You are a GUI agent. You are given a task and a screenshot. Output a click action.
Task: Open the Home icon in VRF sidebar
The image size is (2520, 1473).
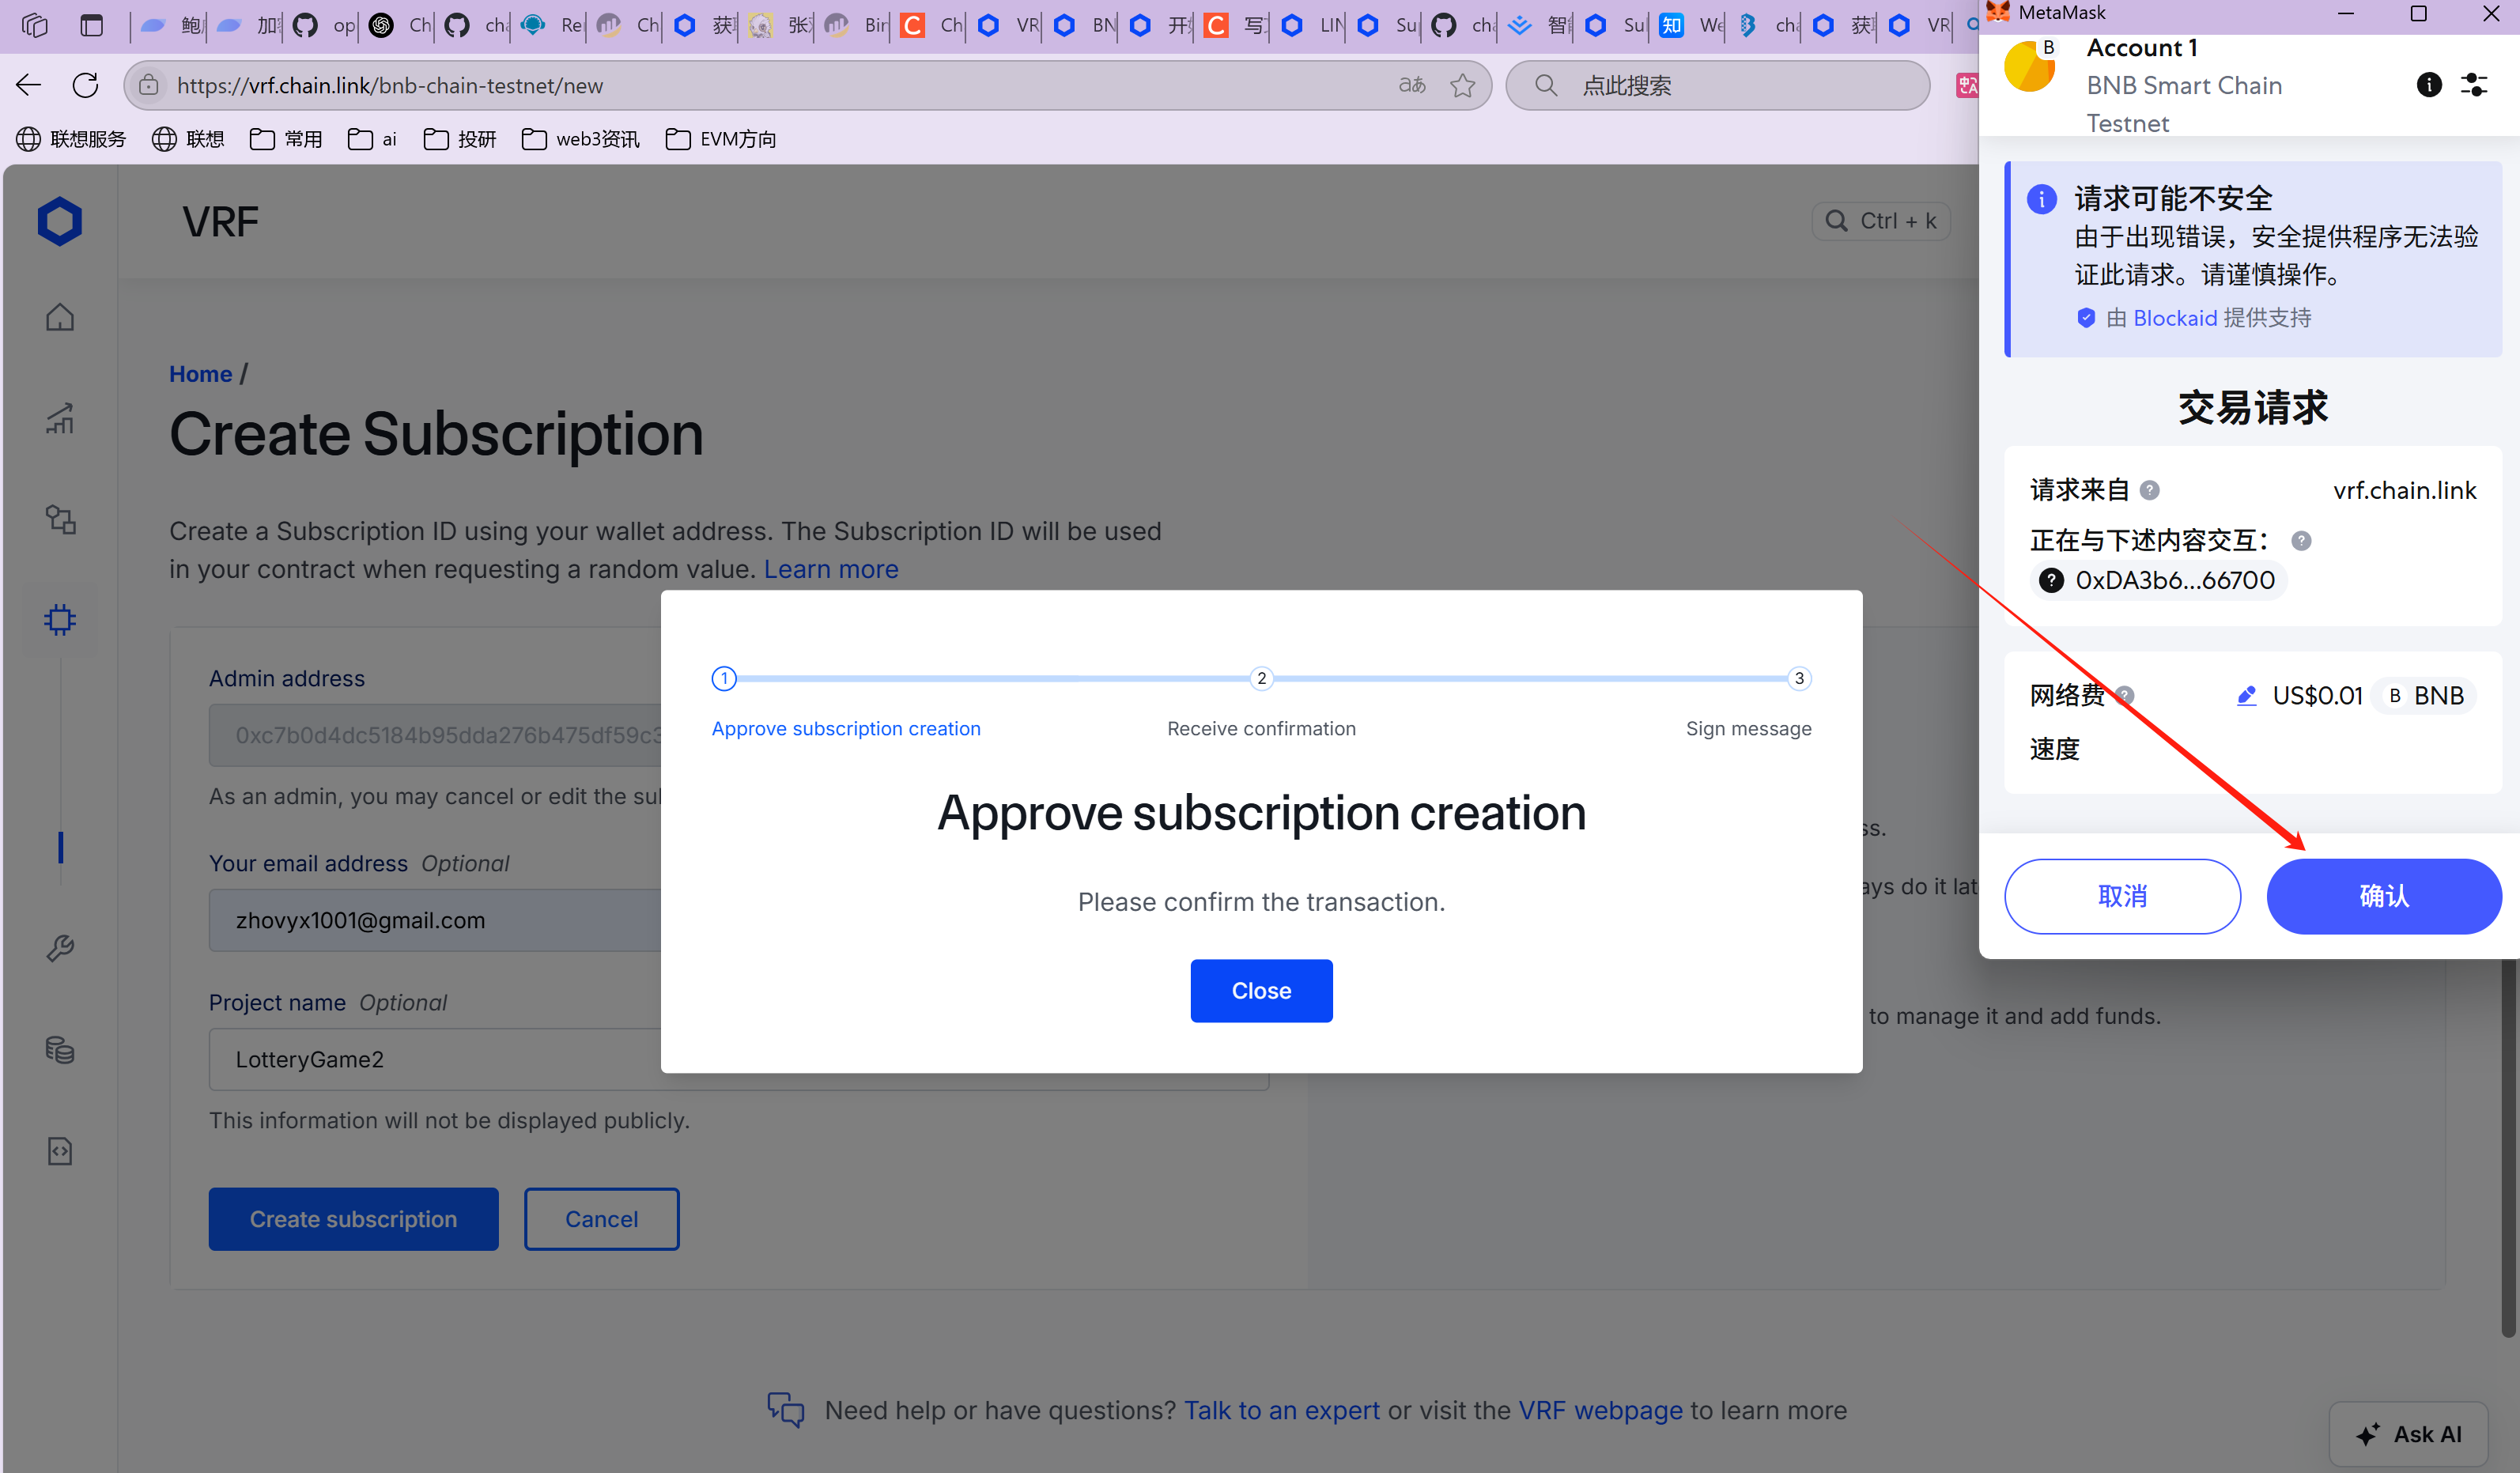pos(60,317)
